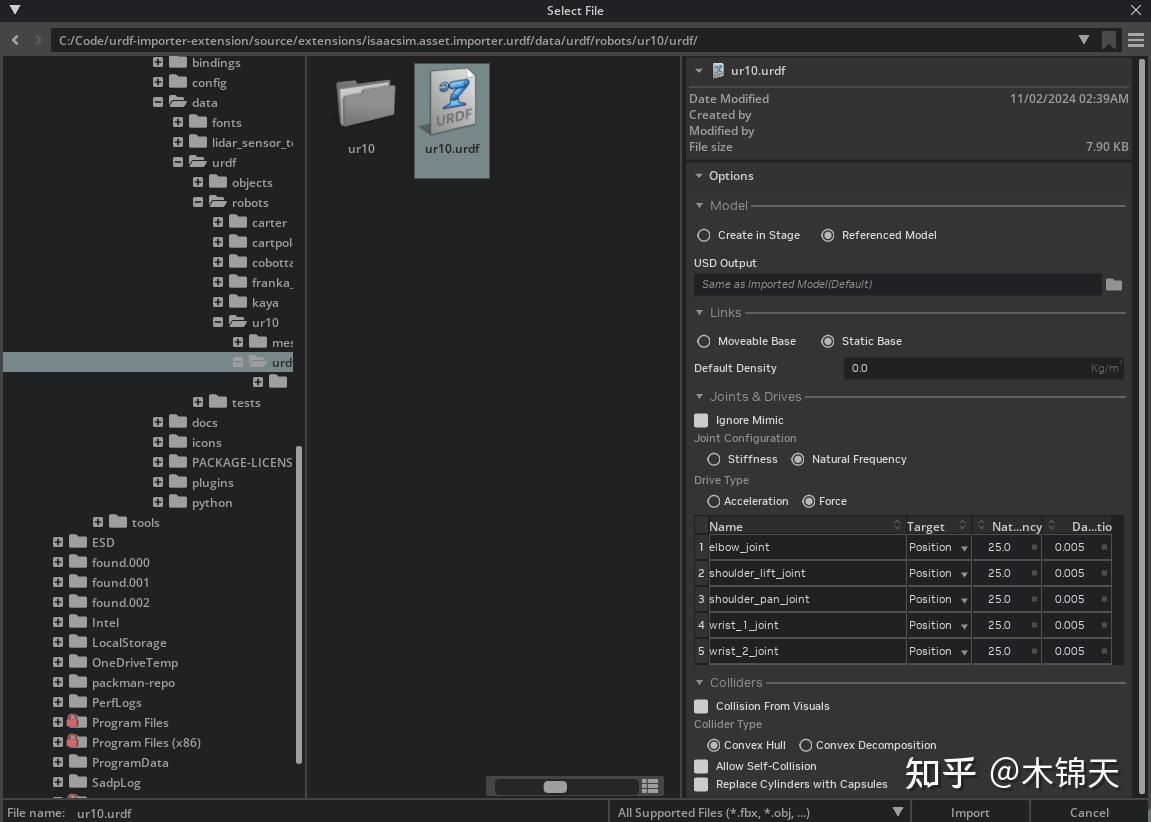Image resolution: width=1151 pixels, height=822 pixels.
Task: Enable the Ignore Mimic checkbox
Action: pos(701,420)
